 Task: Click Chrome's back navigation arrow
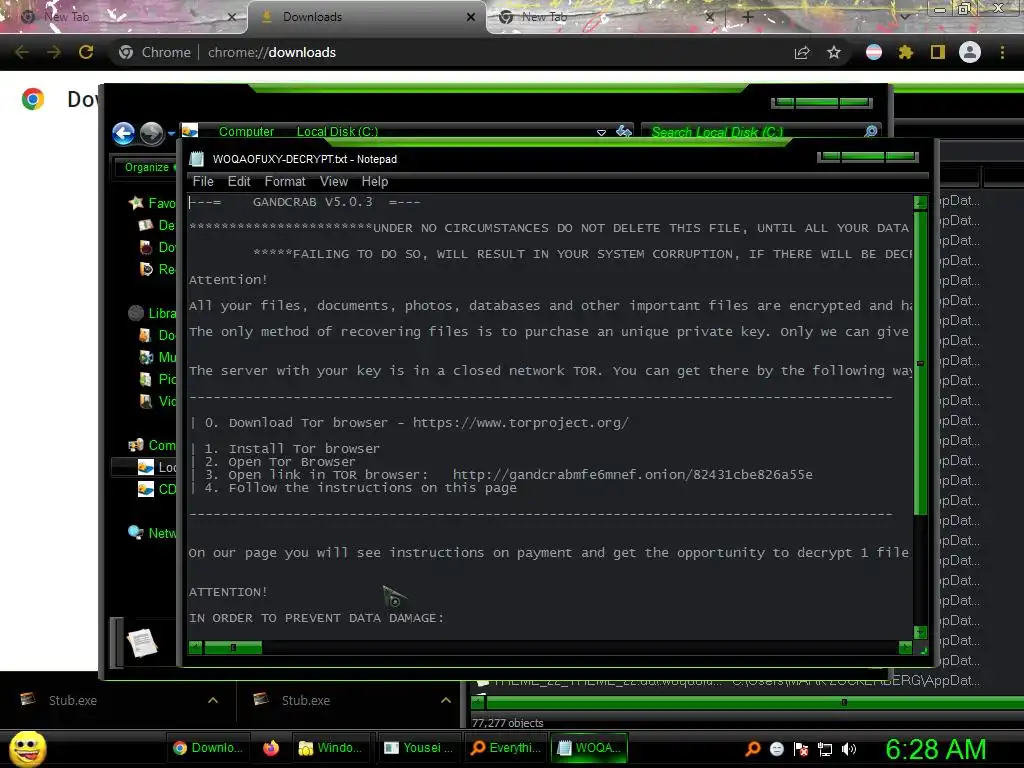click(22, 52)
